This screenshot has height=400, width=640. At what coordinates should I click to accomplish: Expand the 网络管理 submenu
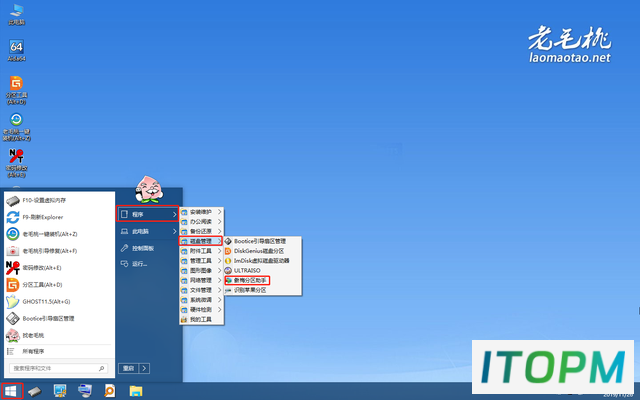202,280
